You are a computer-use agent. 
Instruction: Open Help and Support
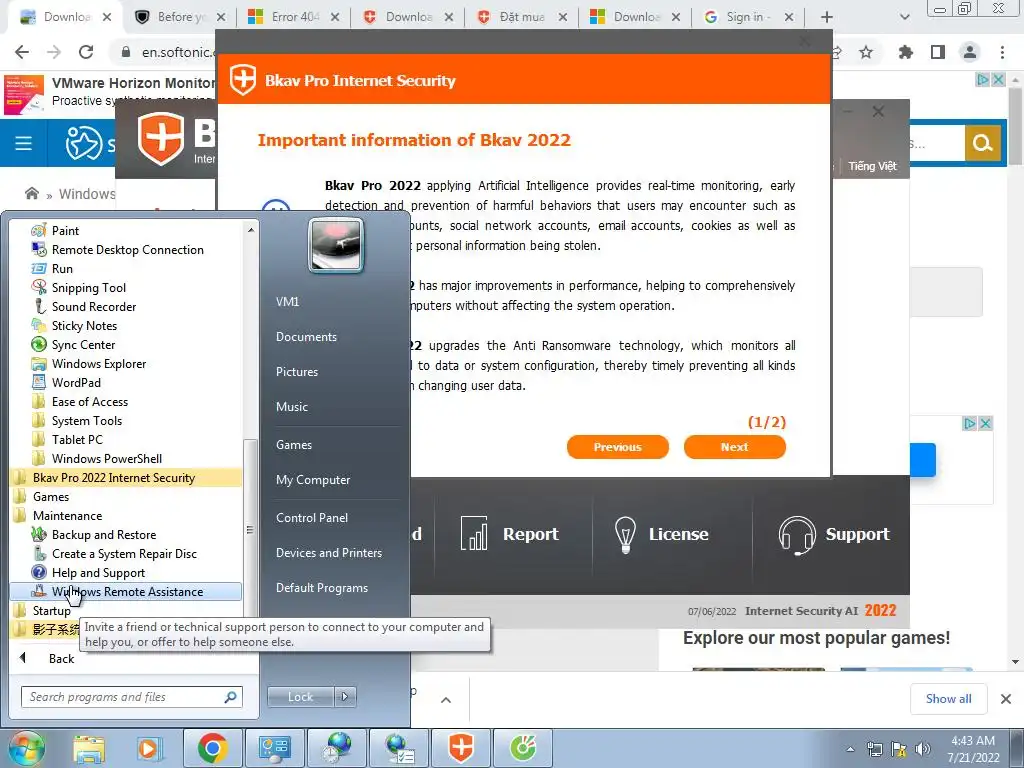(98, 572)
